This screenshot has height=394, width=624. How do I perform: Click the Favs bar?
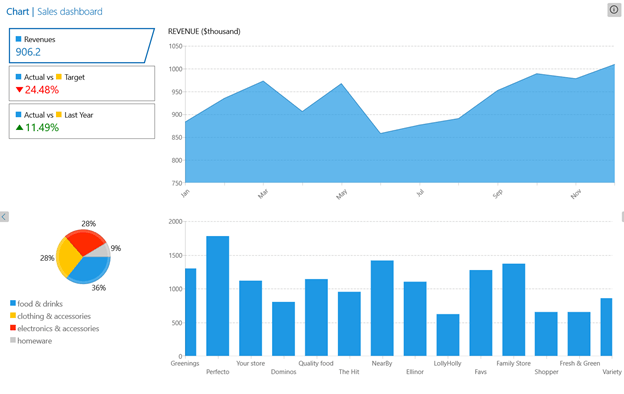[x=481, y=313]
